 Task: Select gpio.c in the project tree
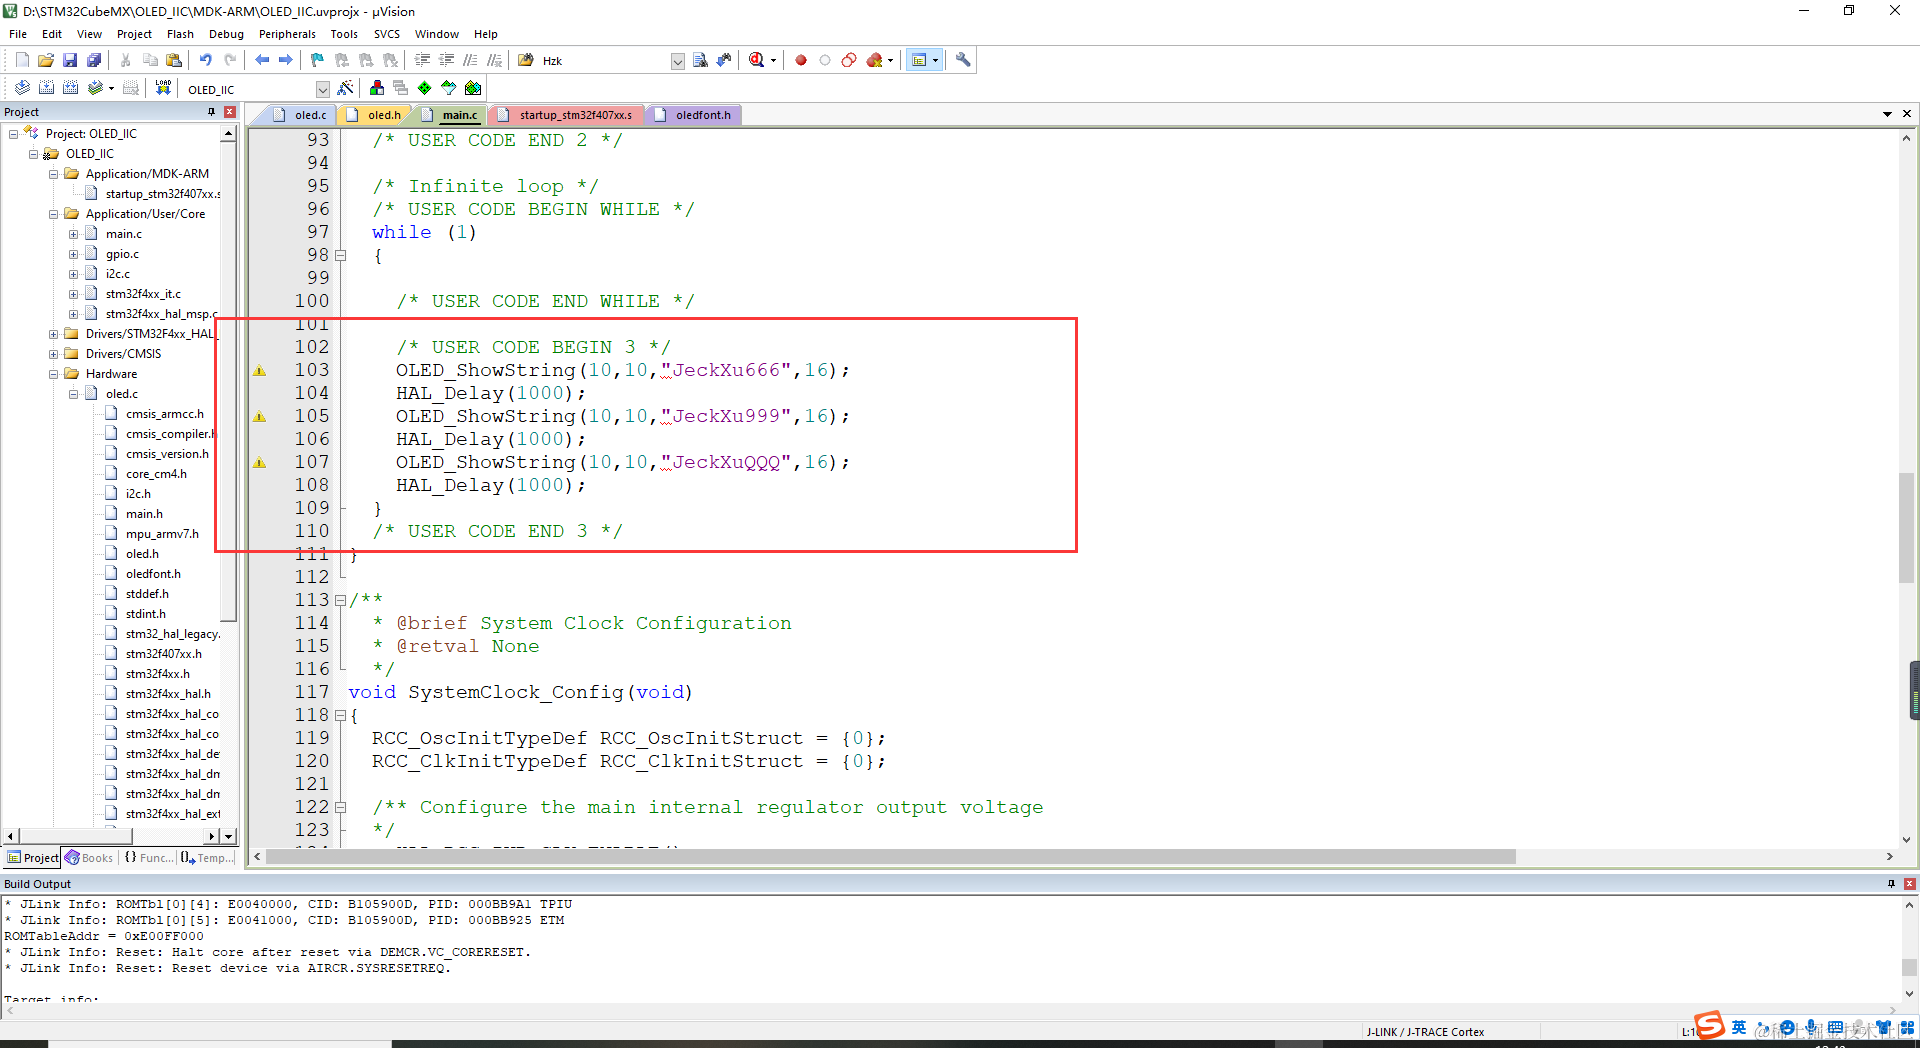coord(122,254)
